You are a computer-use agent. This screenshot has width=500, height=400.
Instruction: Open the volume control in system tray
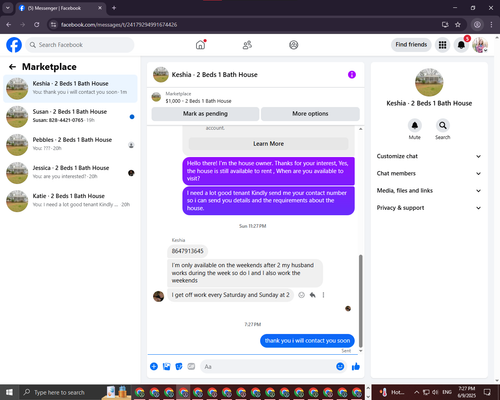pyautogui.click(x=435, y=392)
